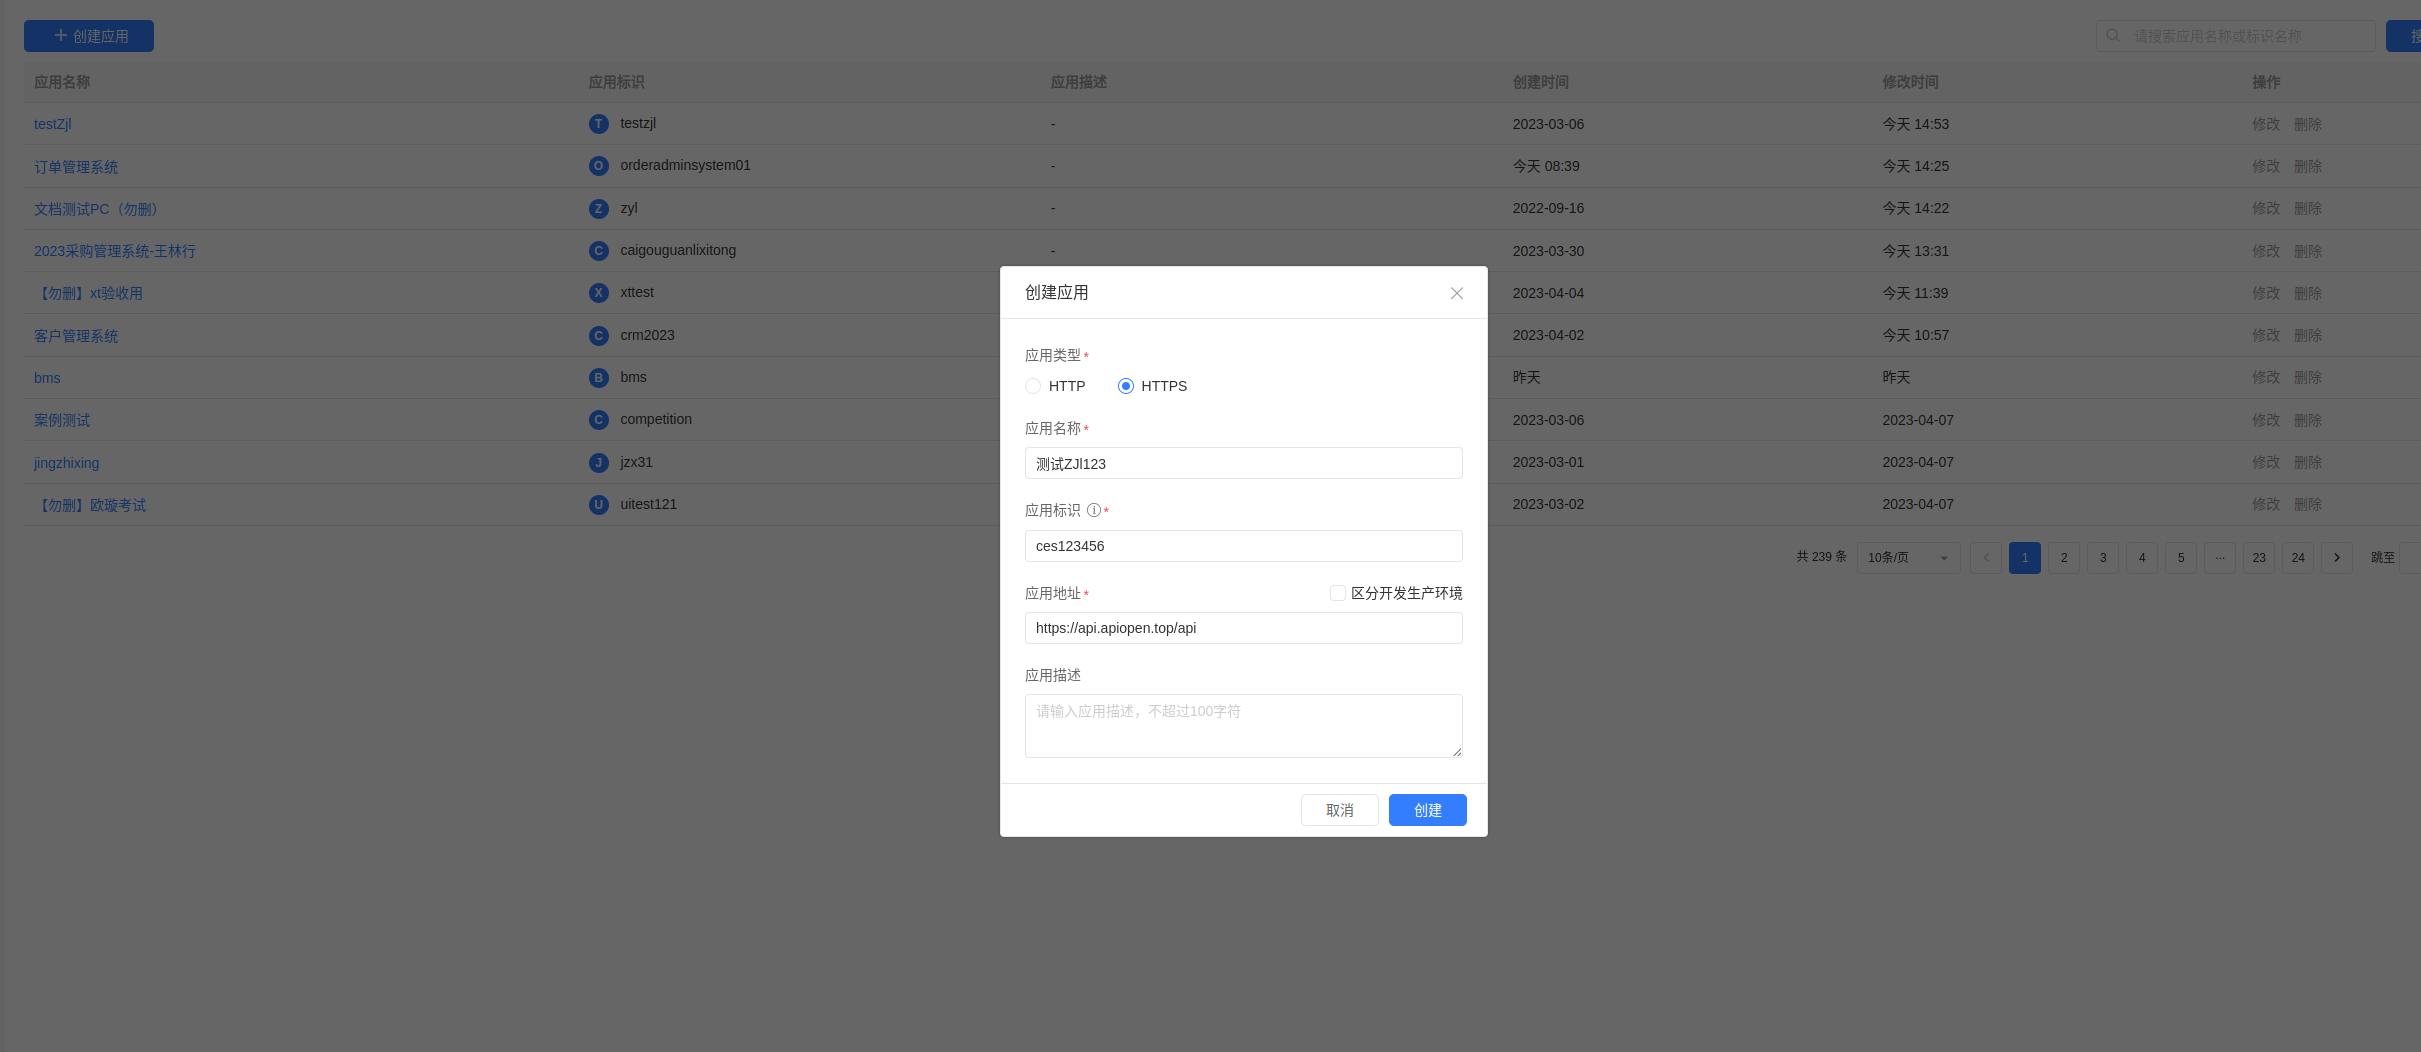
Task: Enable 区分开发生产环境 checkbox
Action: pyautogui.click(x=1337, y=593)
